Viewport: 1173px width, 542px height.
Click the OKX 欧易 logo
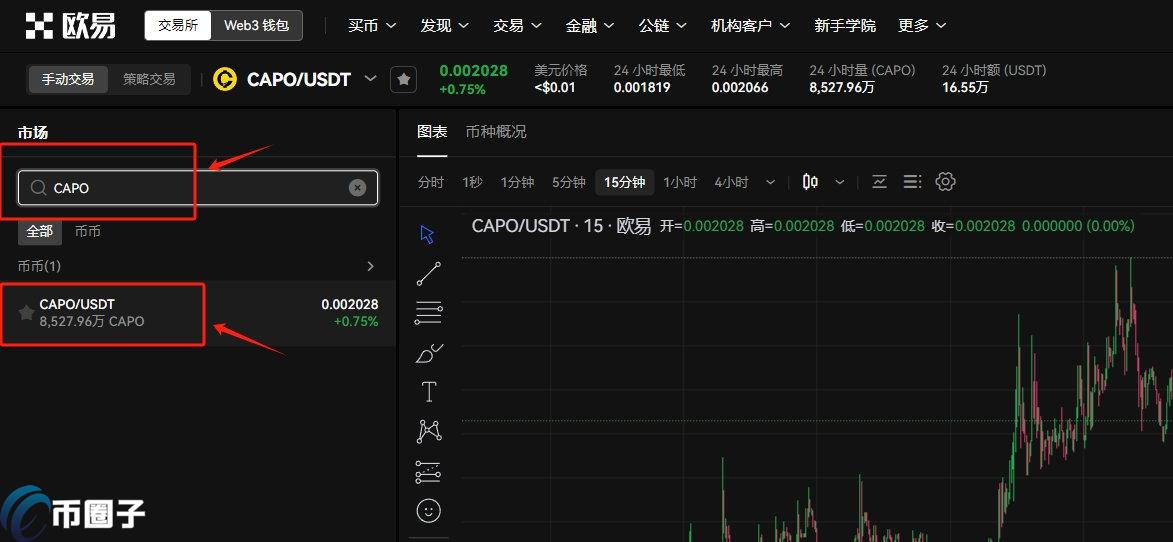coord(70,25)
